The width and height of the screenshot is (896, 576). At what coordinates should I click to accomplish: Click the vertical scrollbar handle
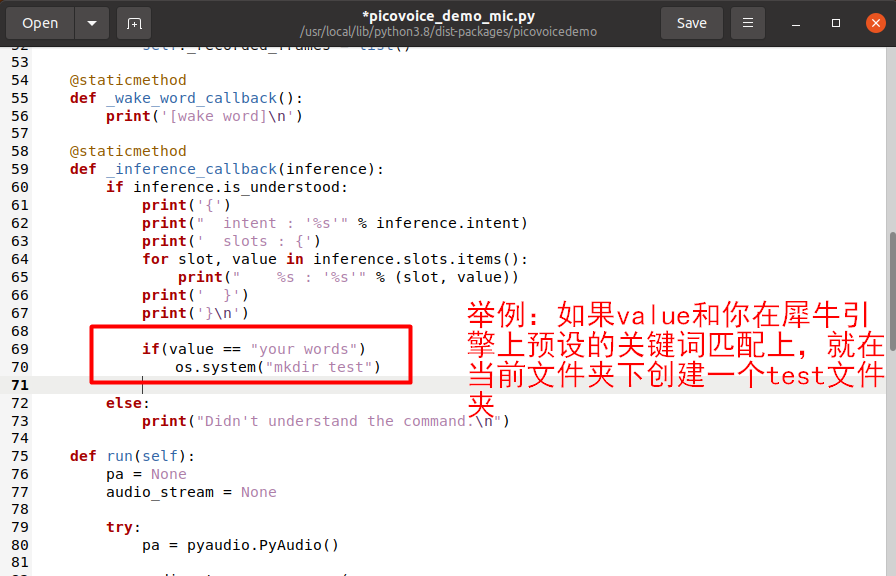pos(892,291)
